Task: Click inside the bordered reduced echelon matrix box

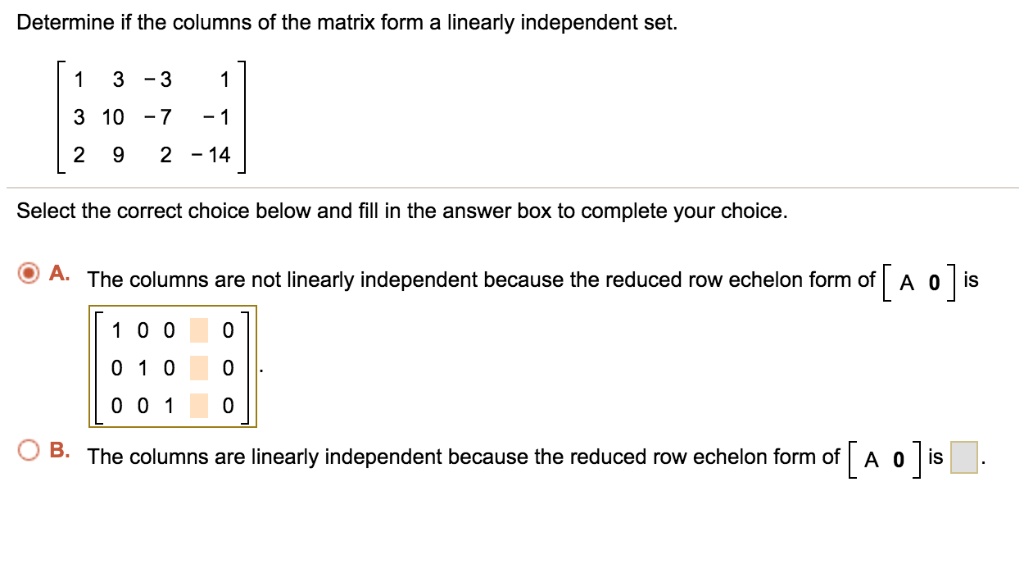Action: click(170, 368)
